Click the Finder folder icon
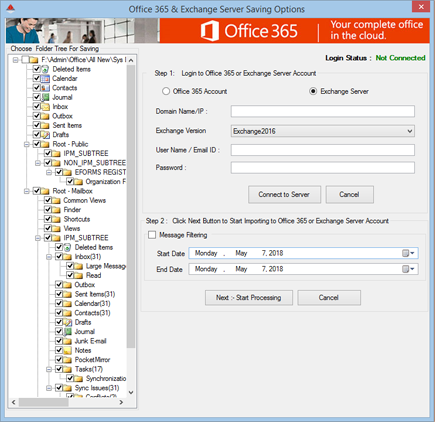The image size is (435, 422). [57, 210]
